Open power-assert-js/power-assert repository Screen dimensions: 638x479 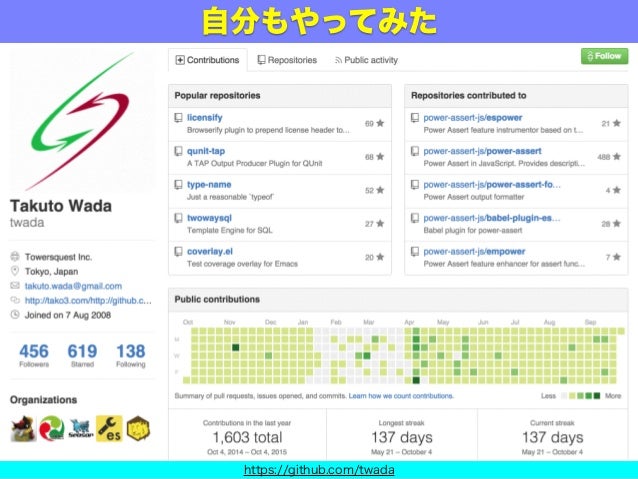click(482, 151)
